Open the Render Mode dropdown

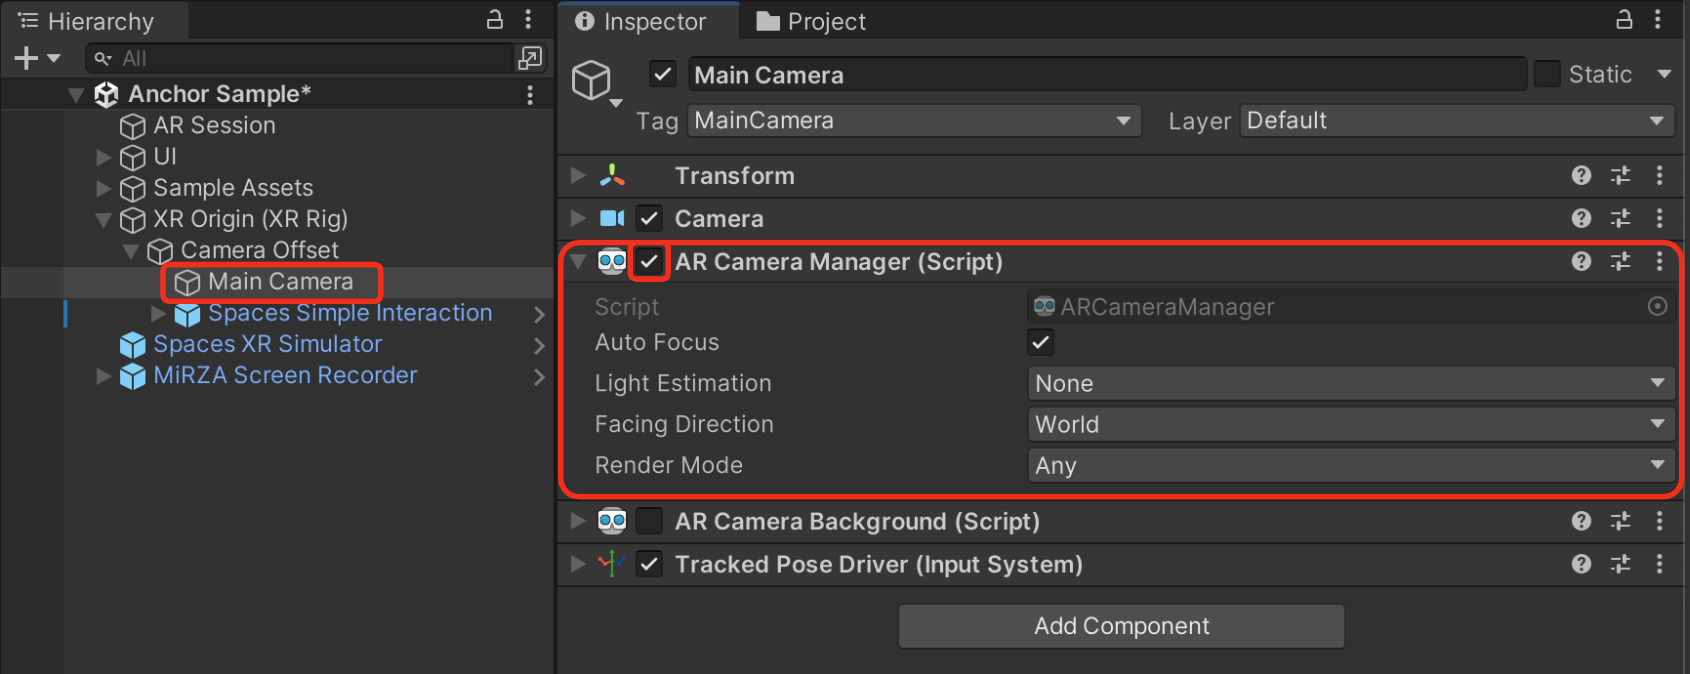point(1352,465)
